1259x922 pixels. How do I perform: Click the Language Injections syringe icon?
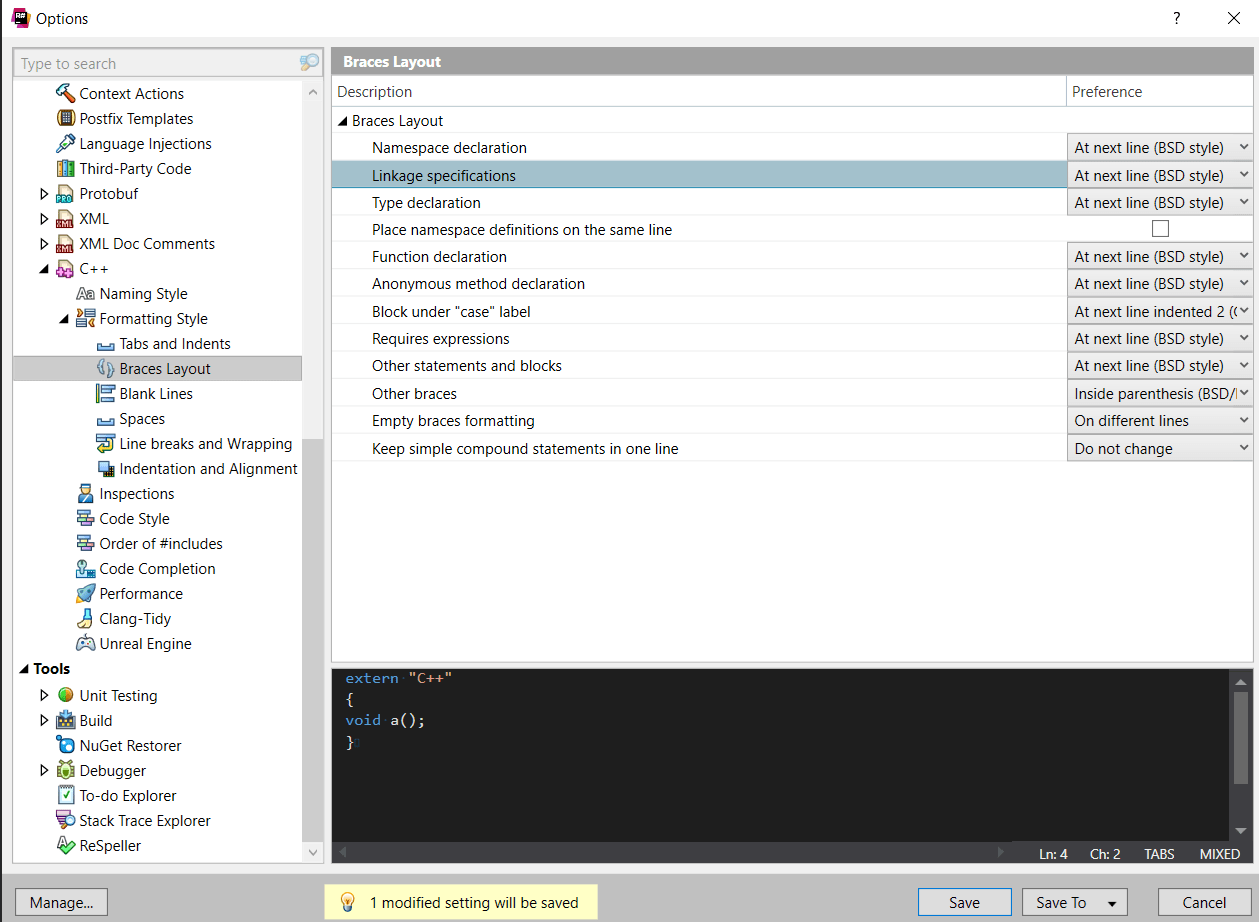pos(66,143)
